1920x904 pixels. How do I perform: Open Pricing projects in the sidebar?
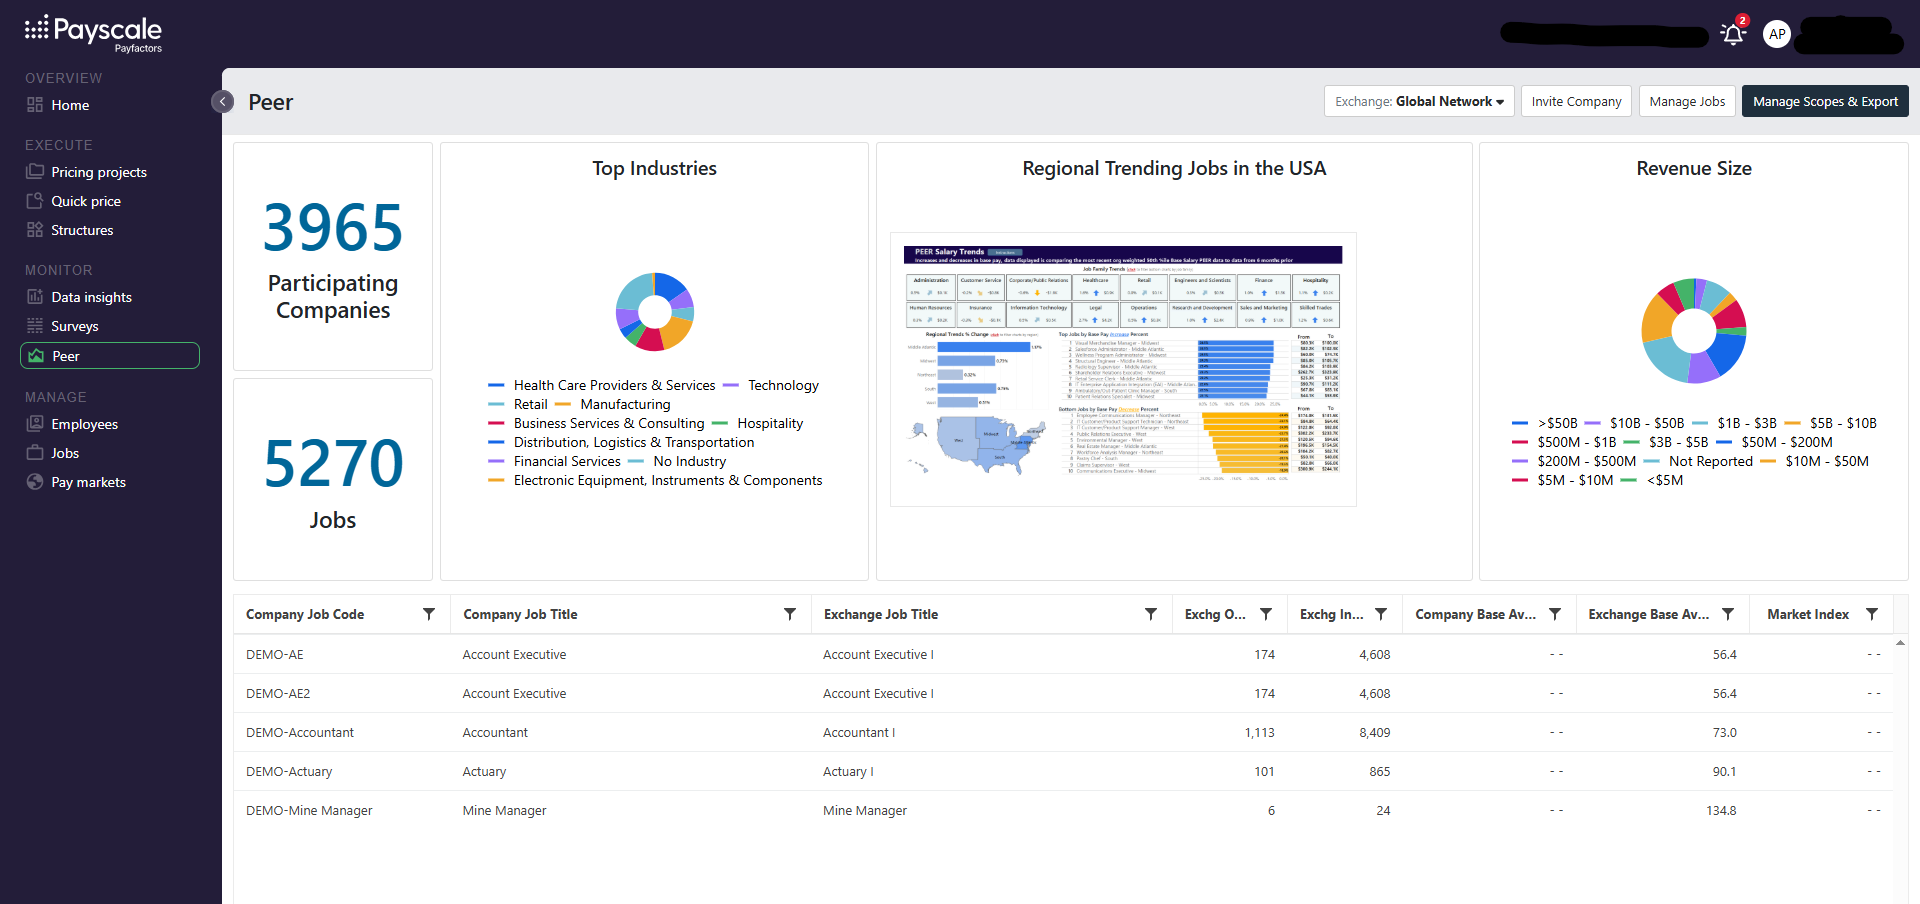(x=99, y=172)
